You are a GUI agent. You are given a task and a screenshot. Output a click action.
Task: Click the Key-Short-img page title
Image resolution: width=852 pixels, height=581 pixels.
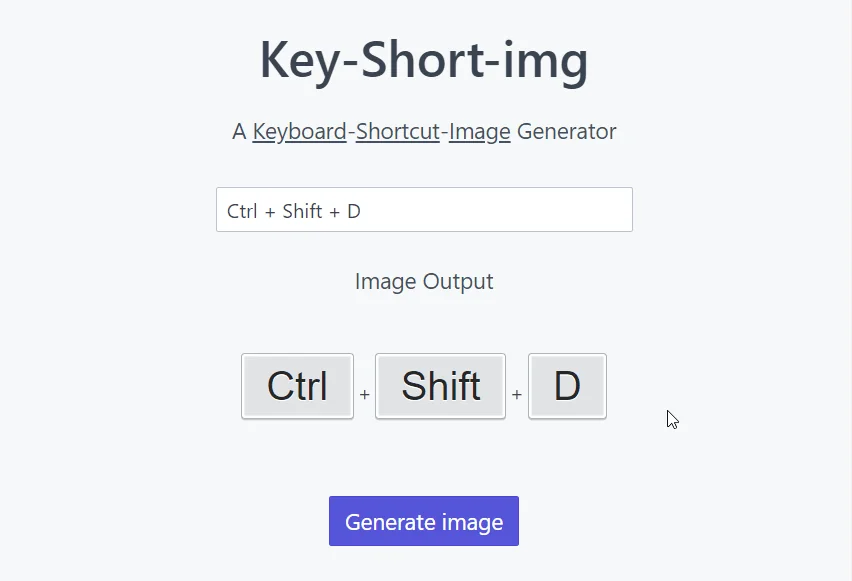click(424, 60)
